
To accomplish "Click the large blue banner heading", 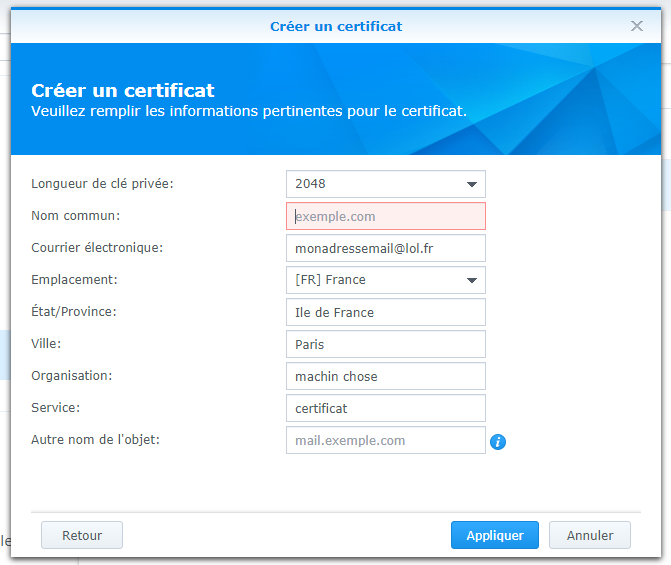I will click(123, 91).
